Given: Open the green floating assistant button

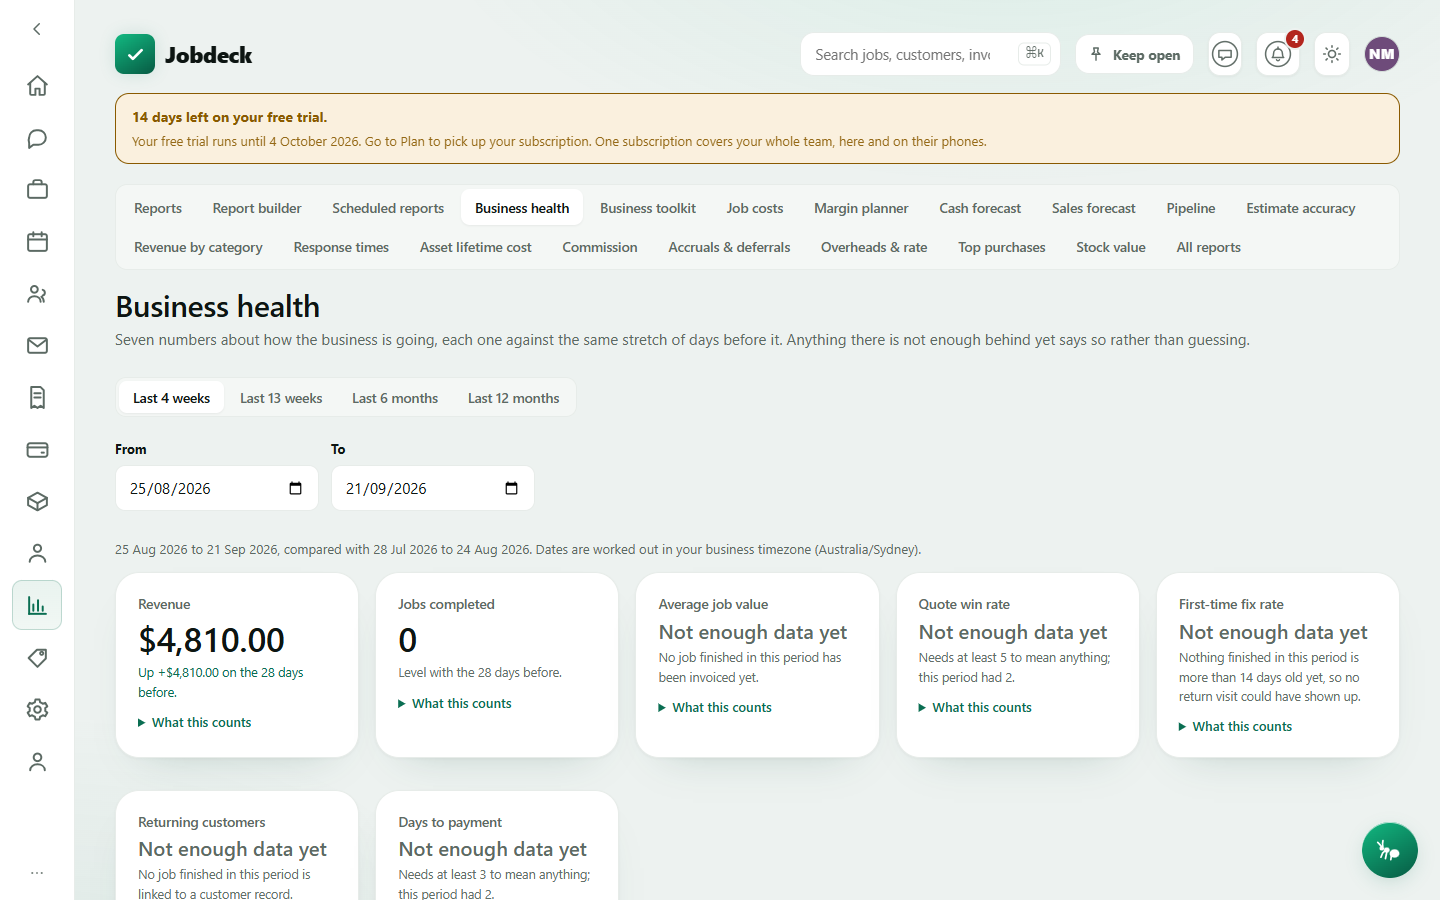Looking at the screenshot, I should point(1389,850).
